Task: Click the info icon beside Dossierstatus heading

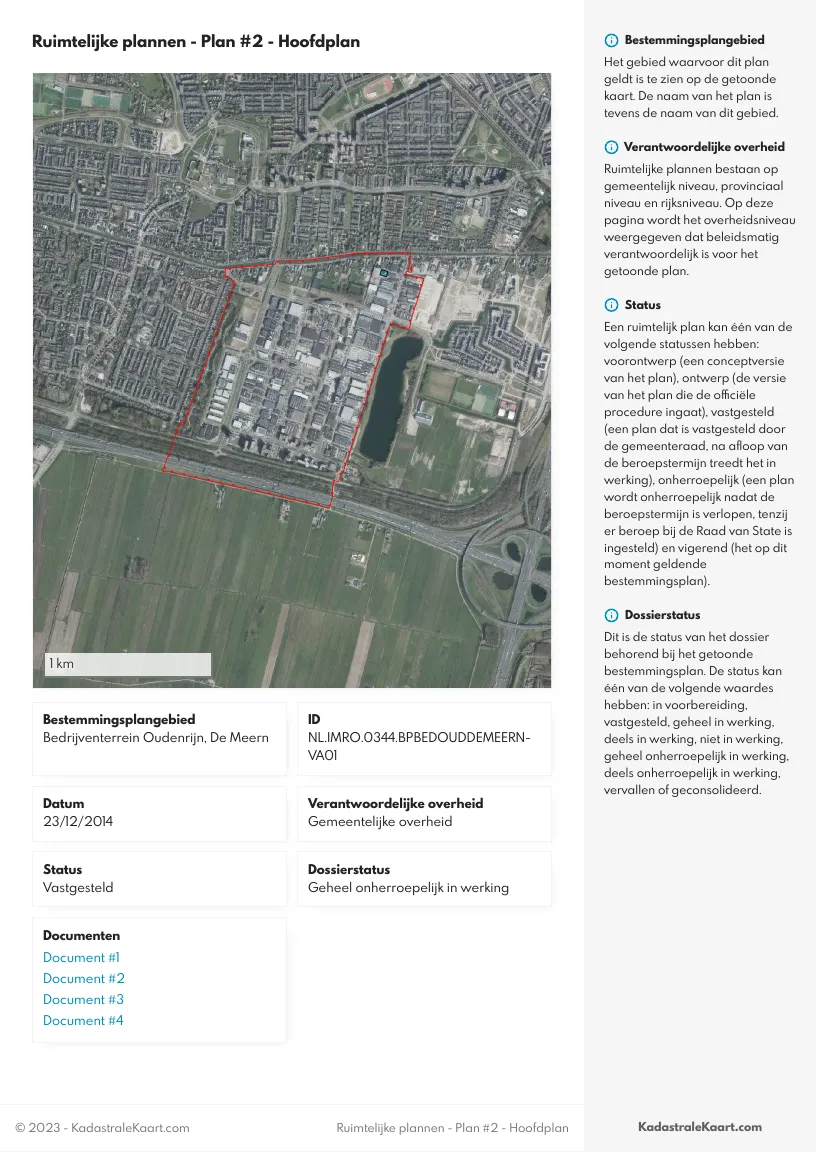Action: (x=611, y=615)
